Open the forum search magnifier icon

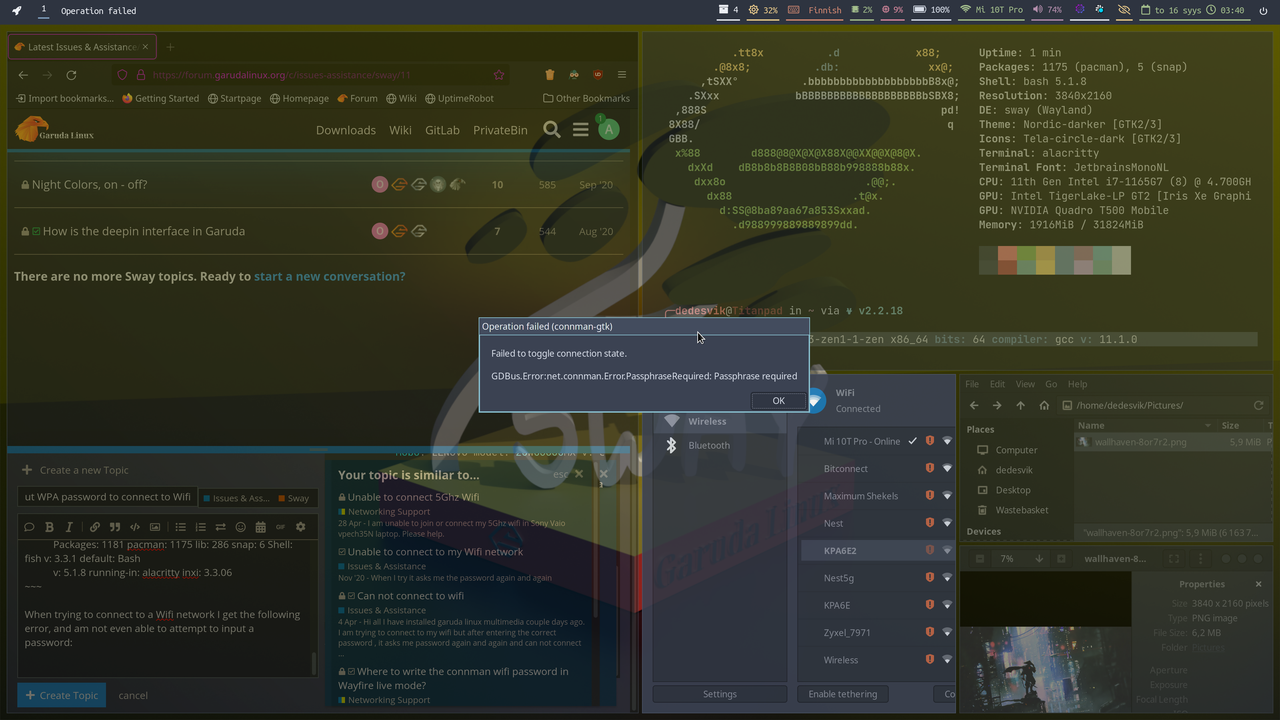[x=551, y=130]
